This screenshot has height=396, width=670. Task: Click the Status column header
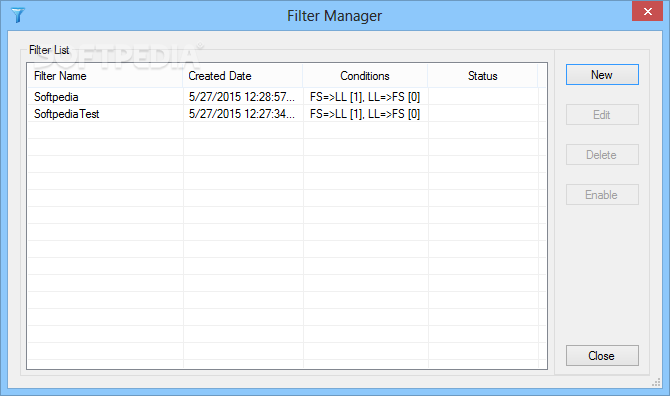click(483, 76)
